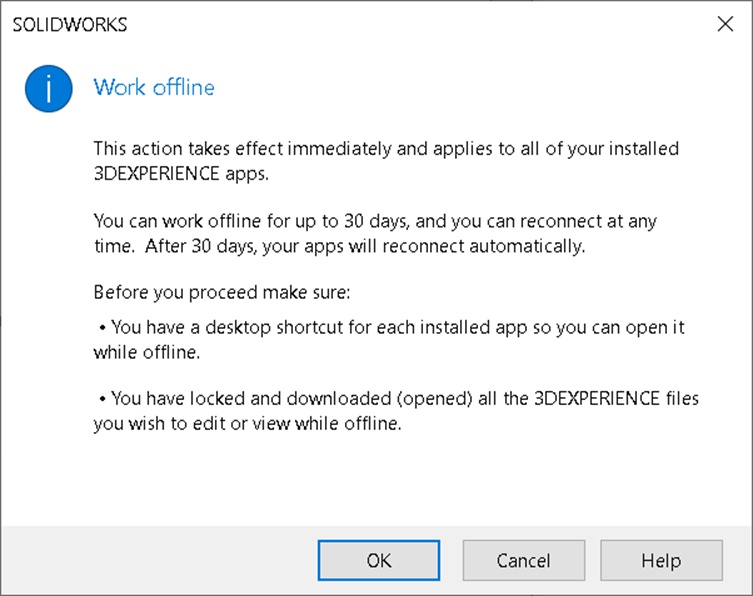Click the "you wish to edit or view" line
Screen dimensions: 753x596
point(247,423)
